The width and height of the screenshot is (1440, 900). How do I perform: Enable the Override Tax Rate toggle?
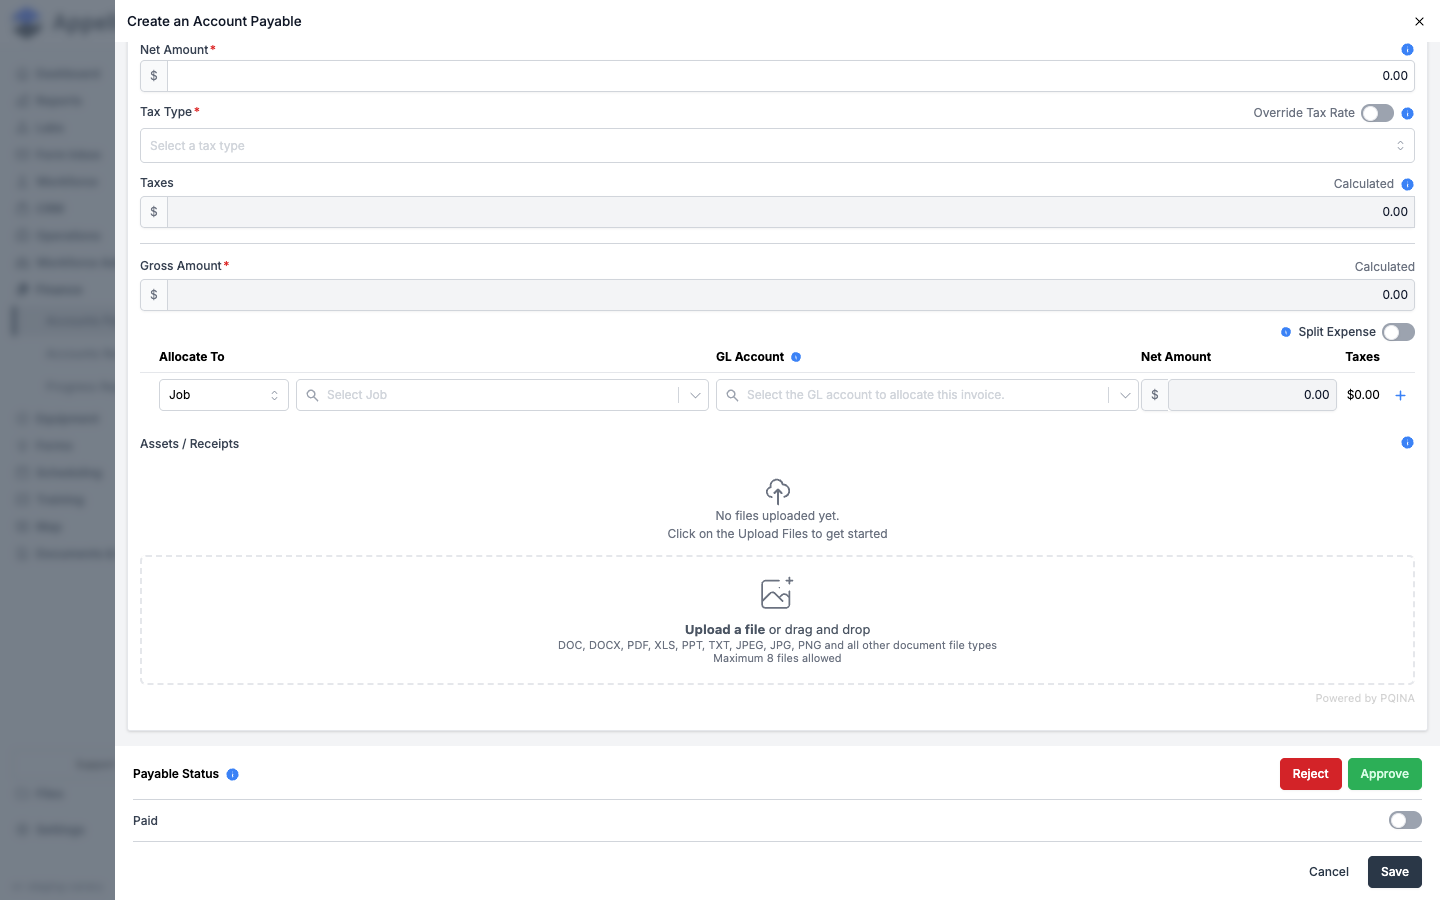[x=1377, y=113]
